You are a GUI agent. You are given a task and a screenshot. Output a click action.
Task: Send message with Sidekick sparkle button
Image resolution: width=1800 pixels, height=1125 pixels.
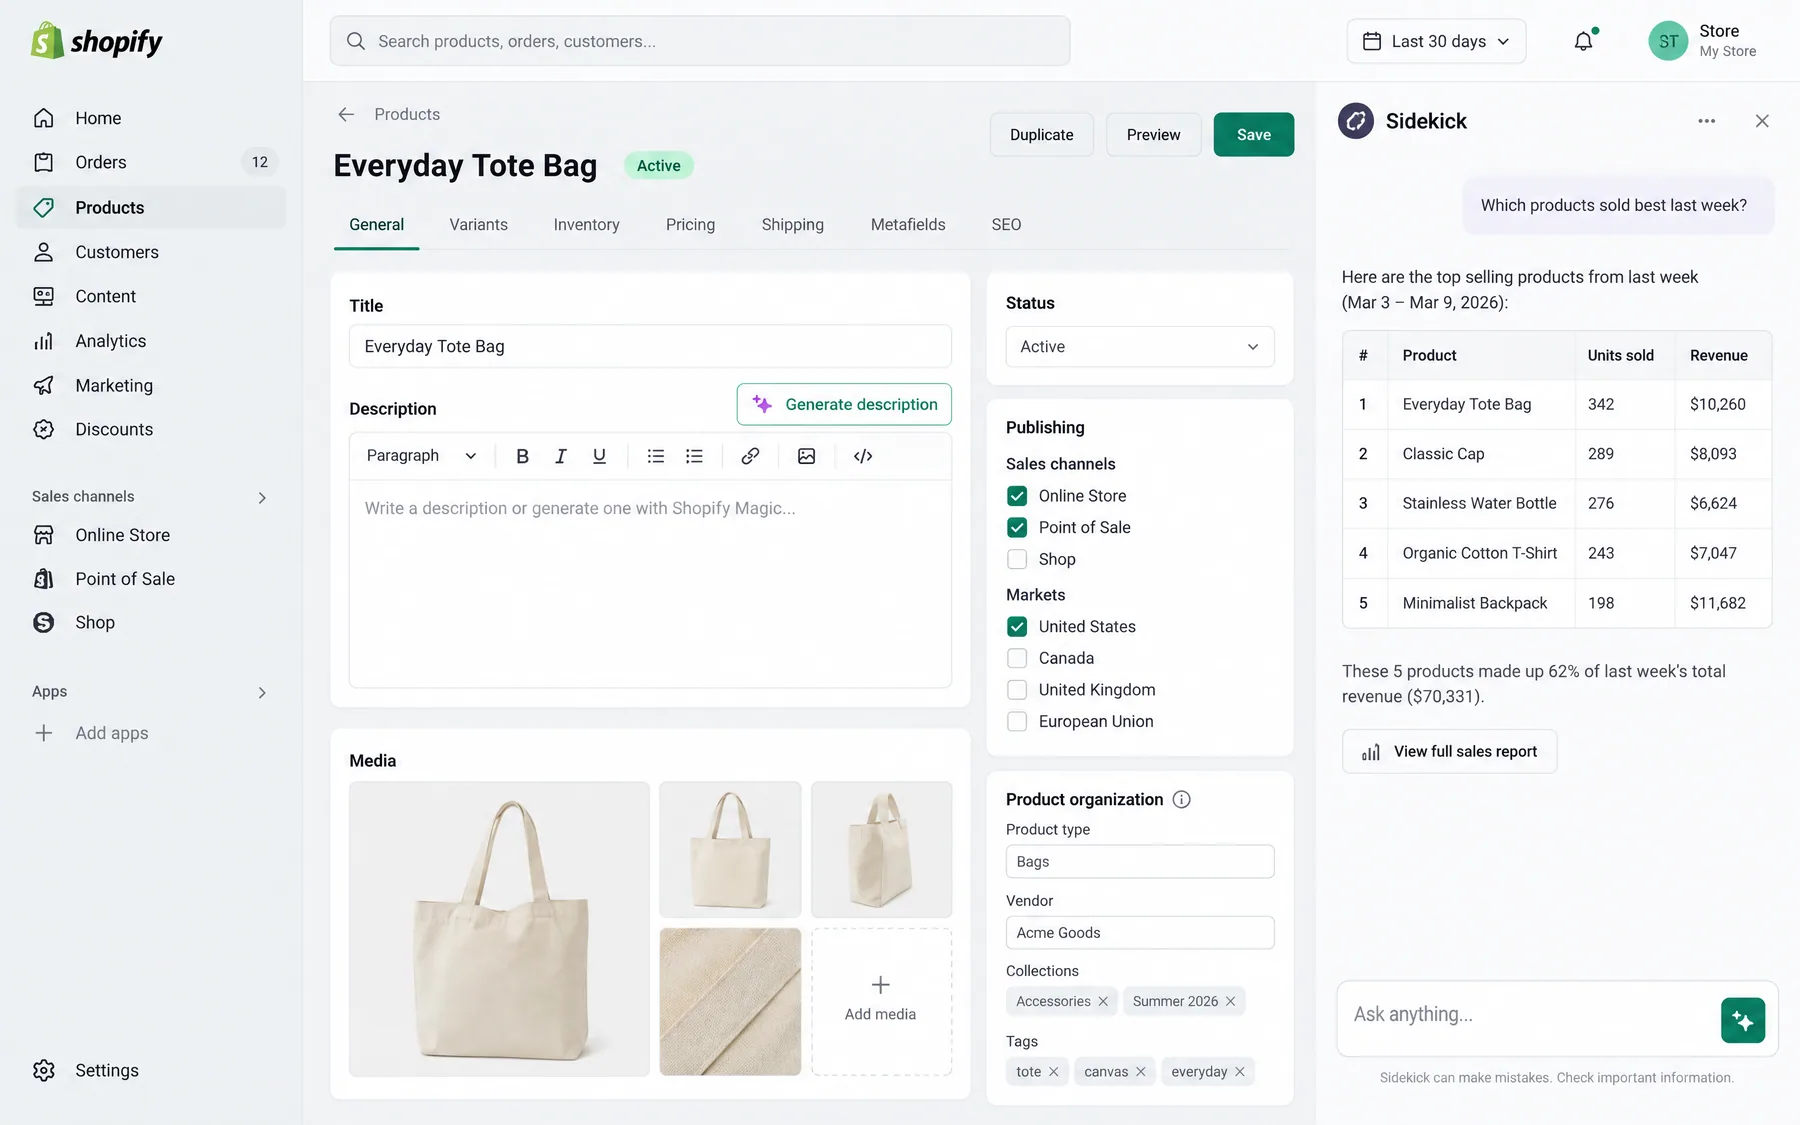[x=1743, y=1020]
